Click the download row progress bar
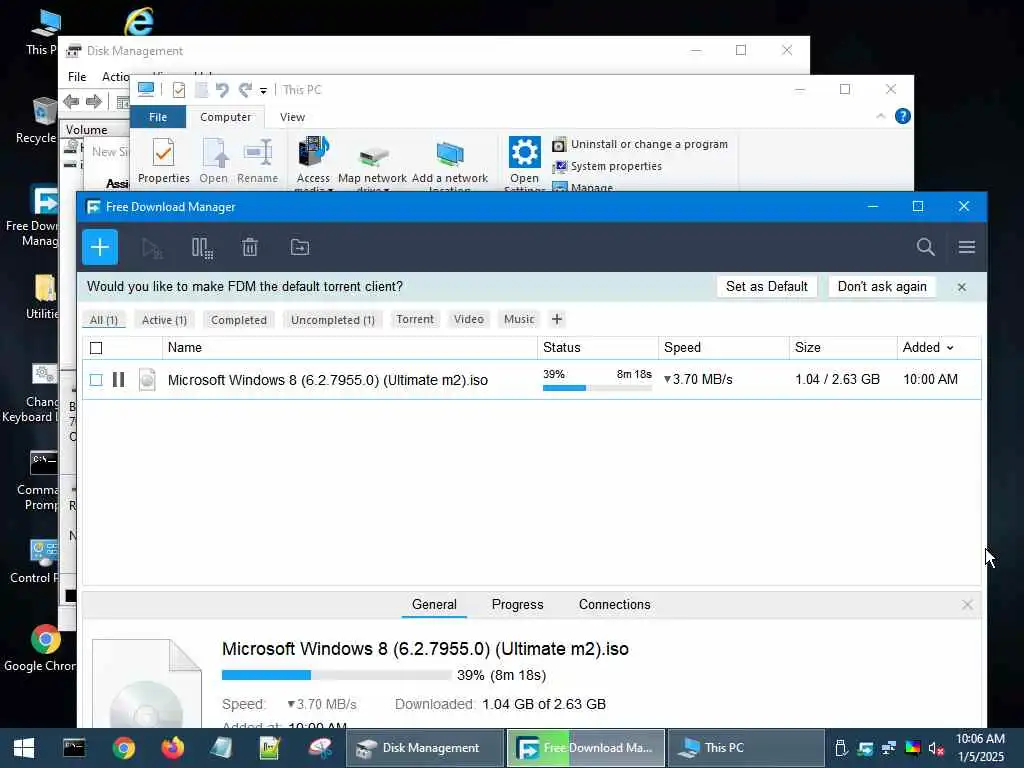 [597, 388]
